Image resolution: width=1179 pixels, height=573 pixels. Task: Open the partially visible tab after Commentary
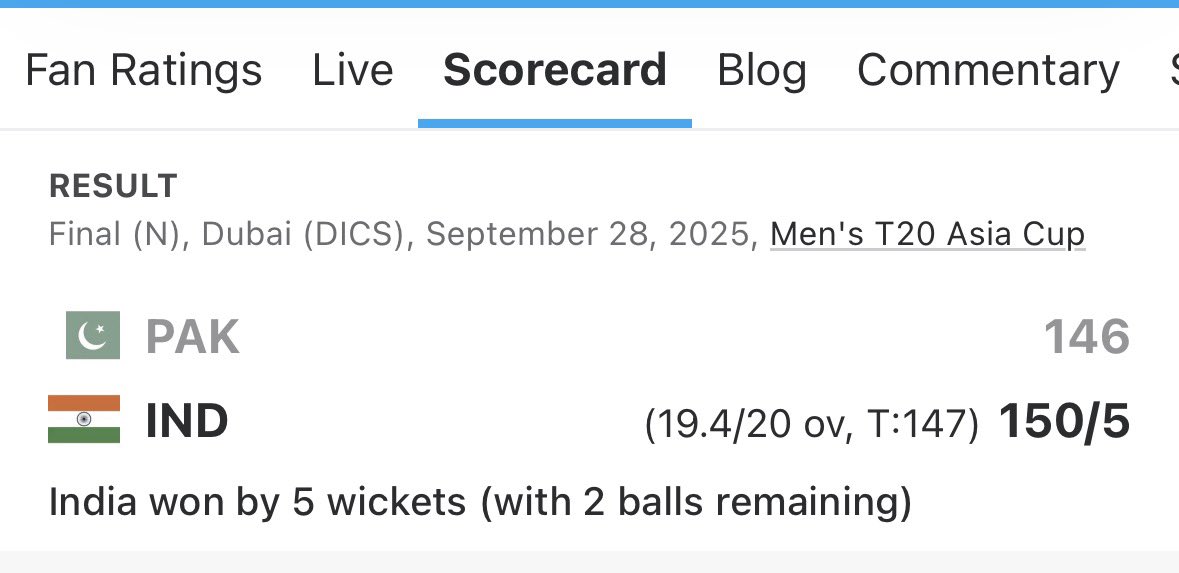pos(1174,71)
